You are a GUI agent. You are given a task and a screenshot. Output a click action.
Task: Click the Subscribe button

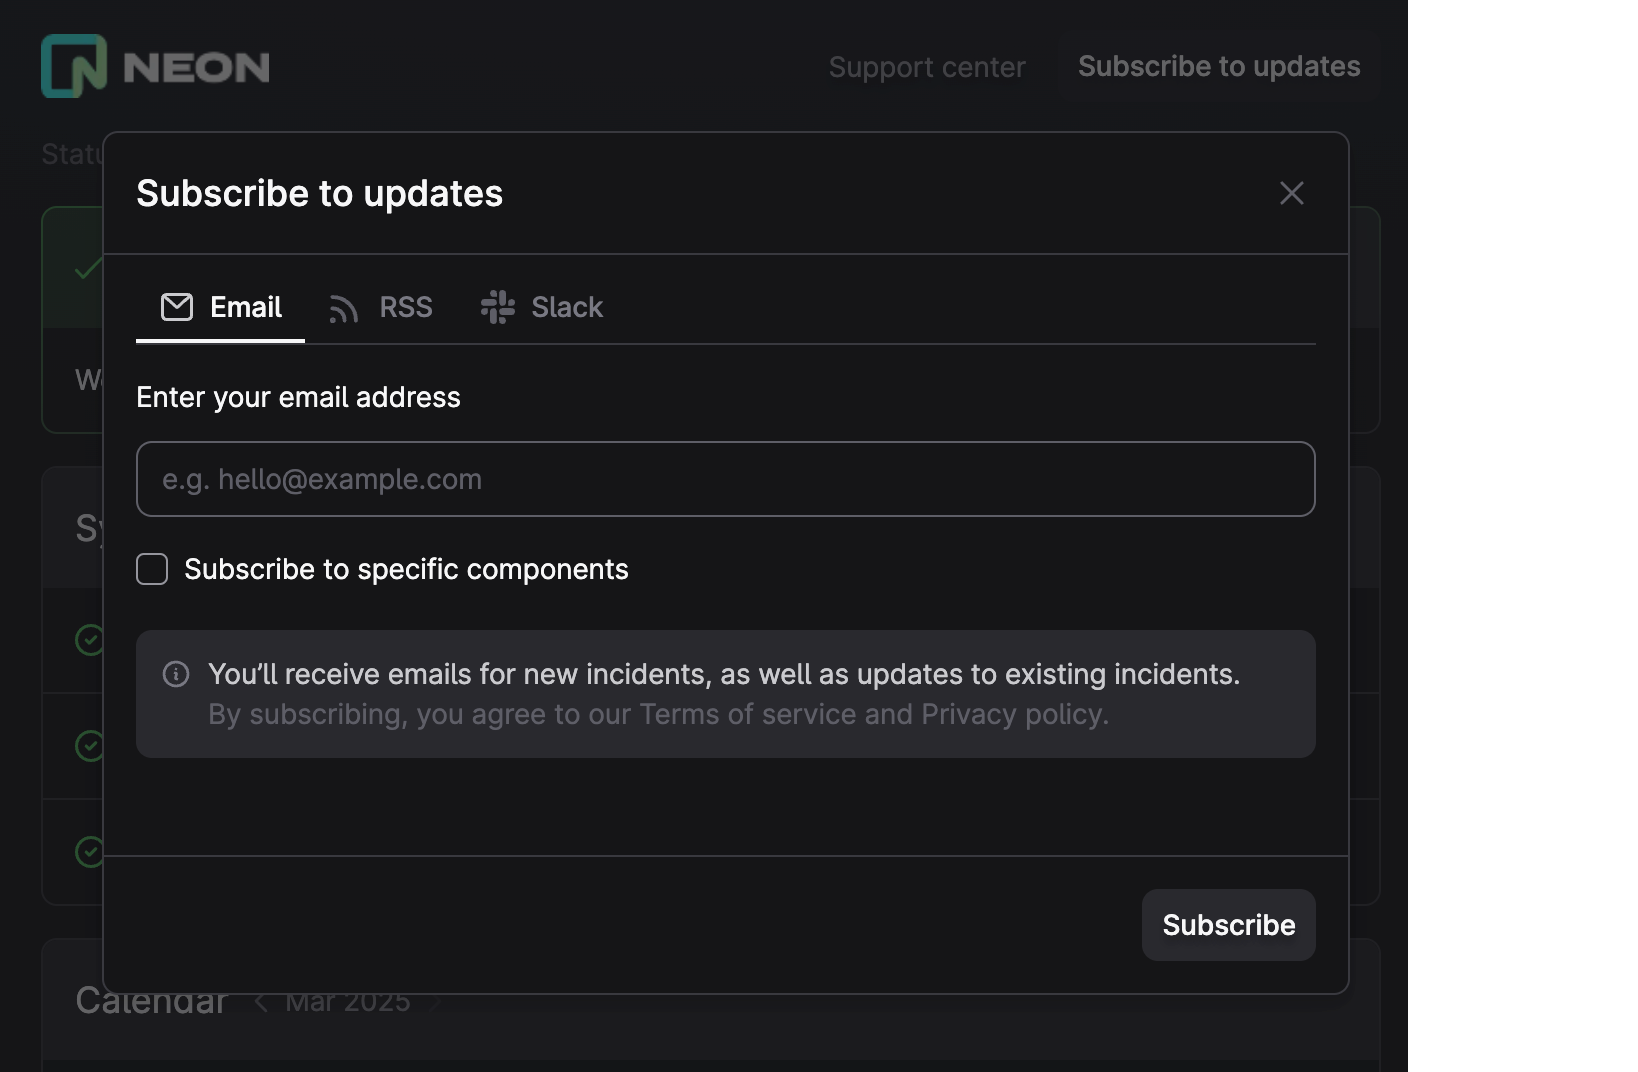point(1228,925)
